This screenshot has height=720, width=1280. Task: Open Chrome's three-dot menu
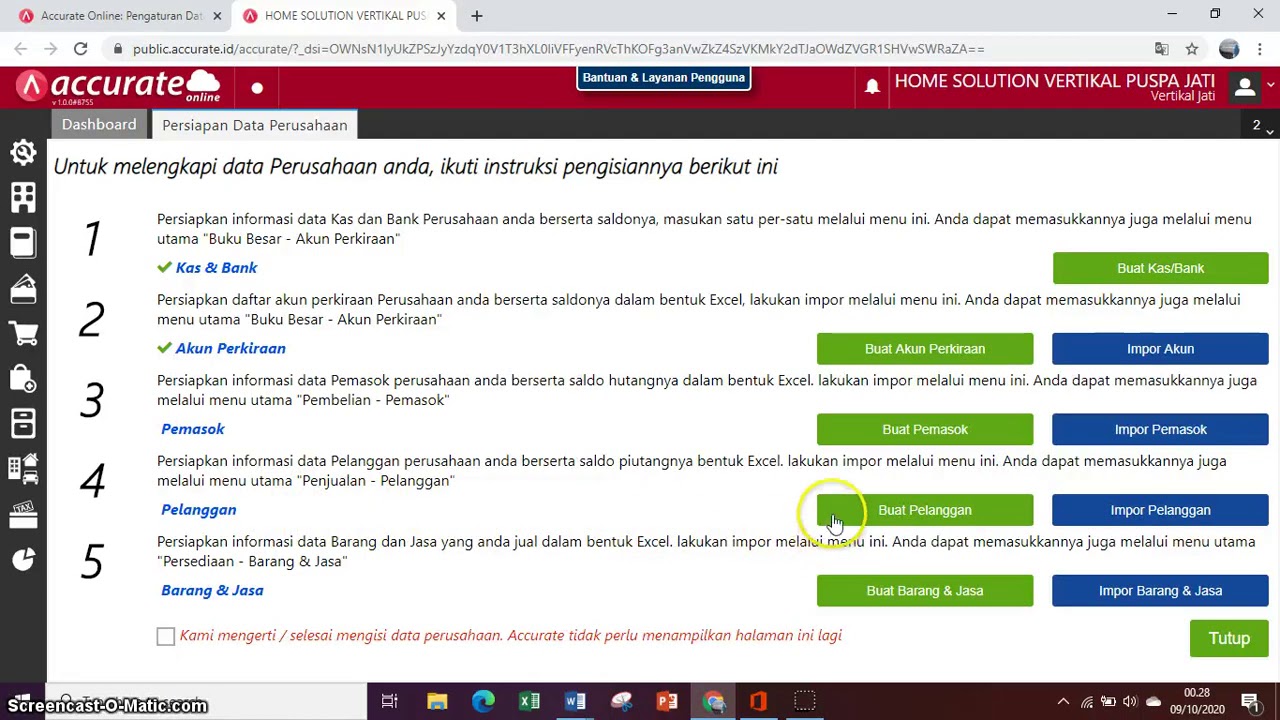[x=1258, y=48]
